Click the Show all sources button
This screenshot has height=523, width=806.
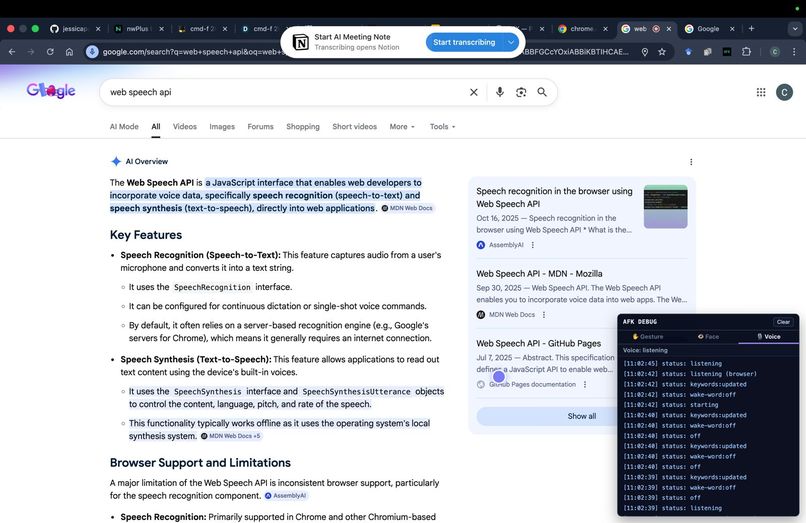tap(581, 416)
